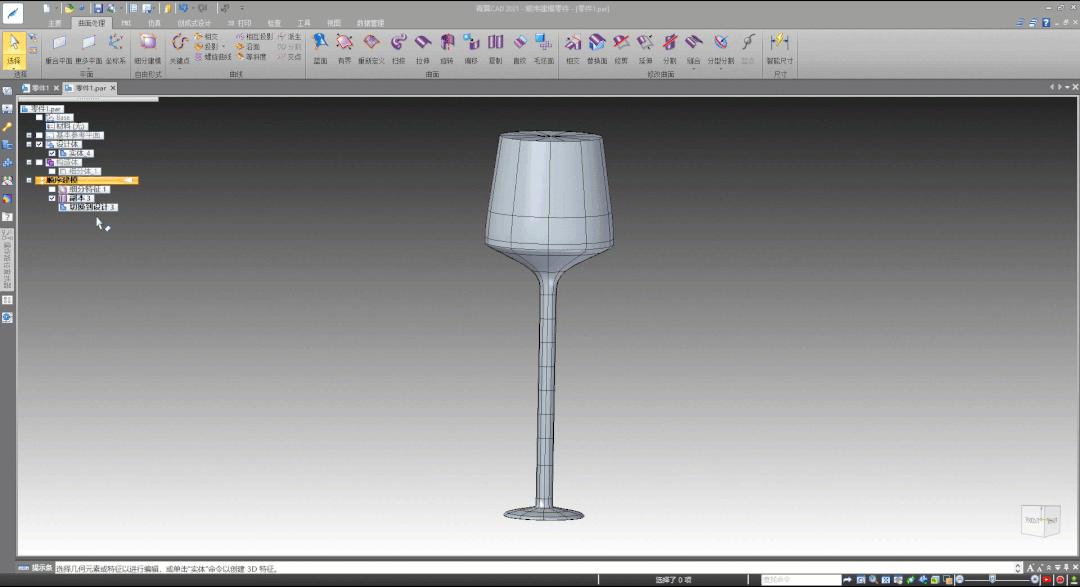
Task: Select the 相互投影 cross projection tool
Action: [255, 37]
